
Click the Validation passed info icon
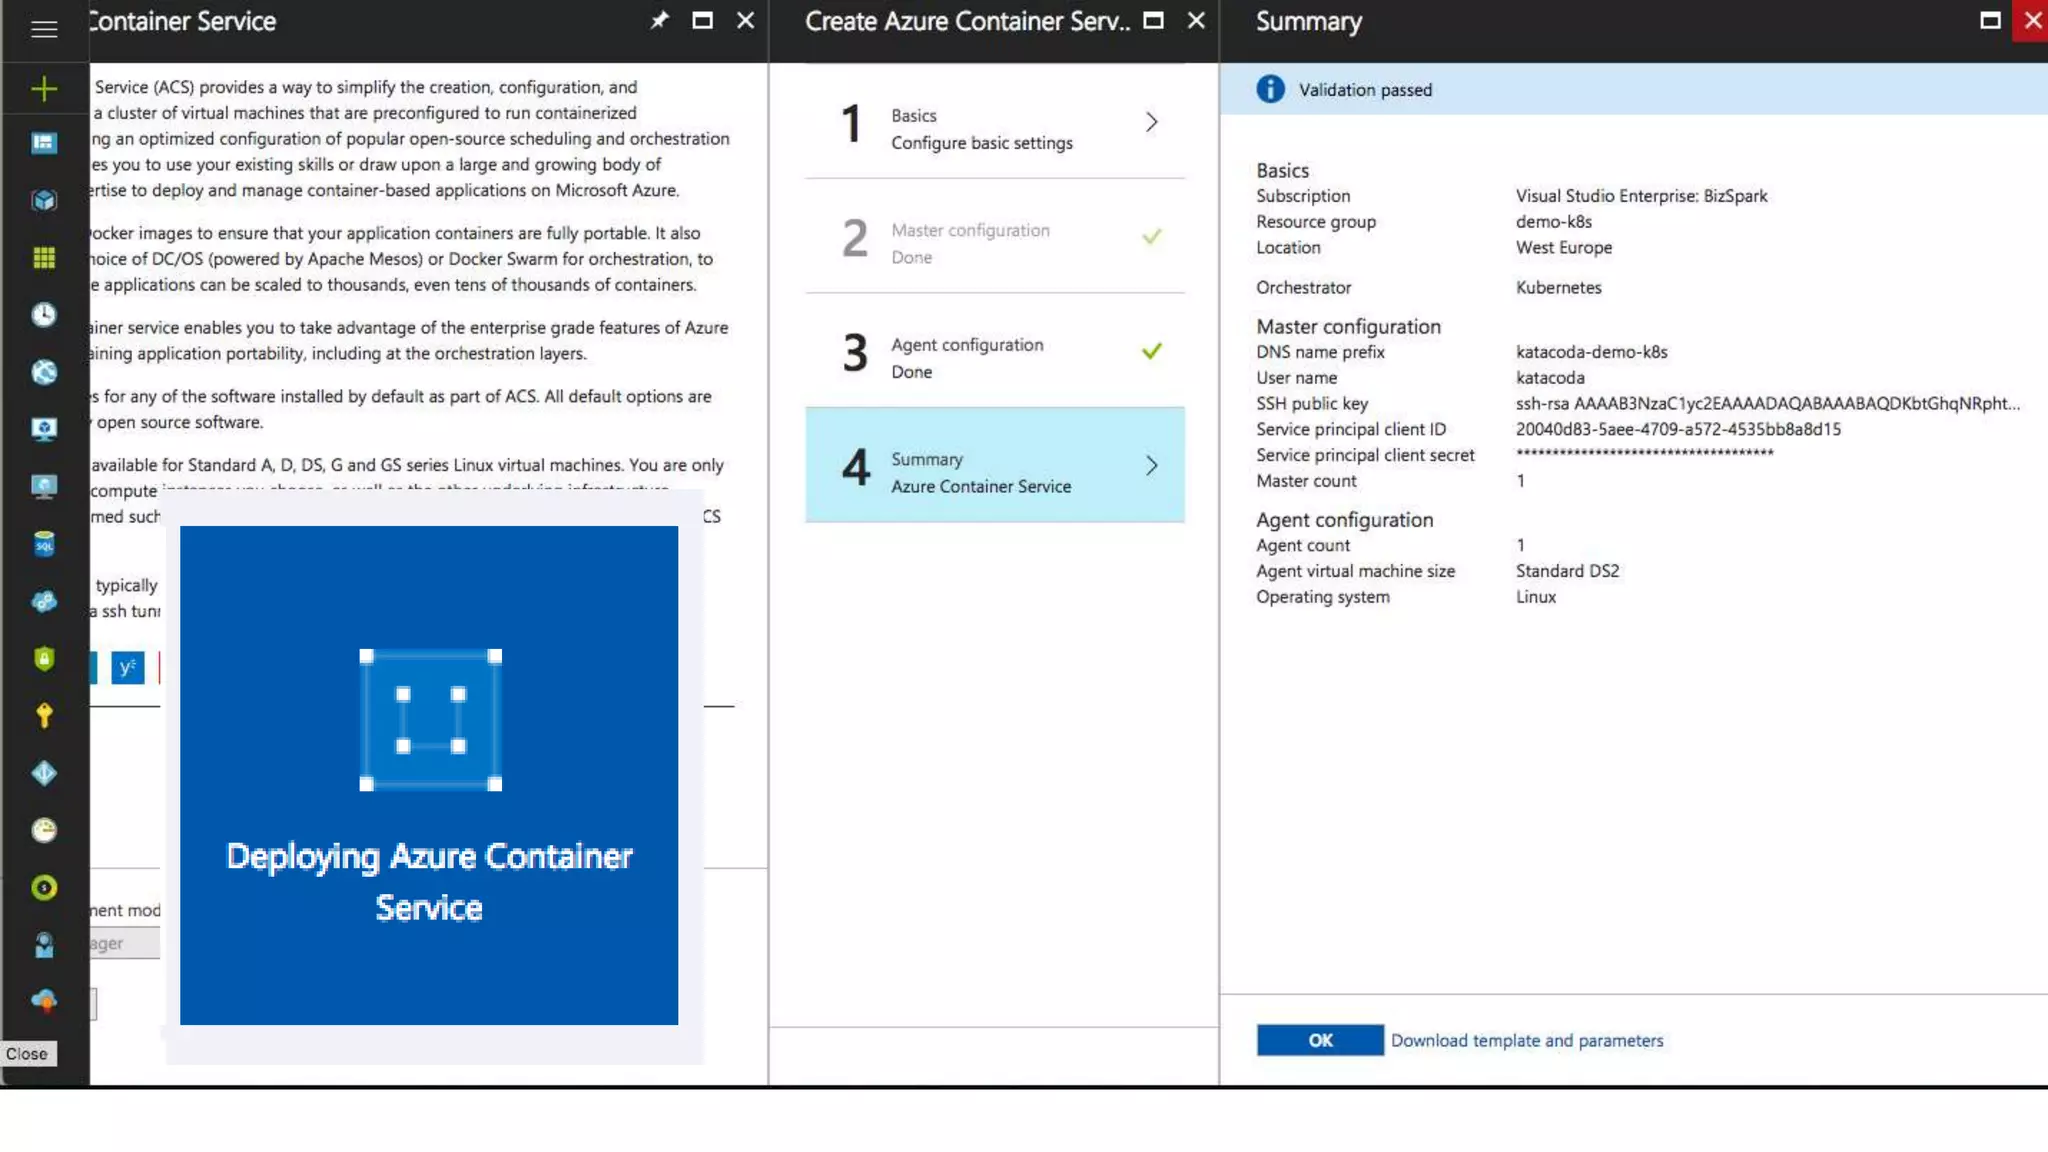point(1270,89)
